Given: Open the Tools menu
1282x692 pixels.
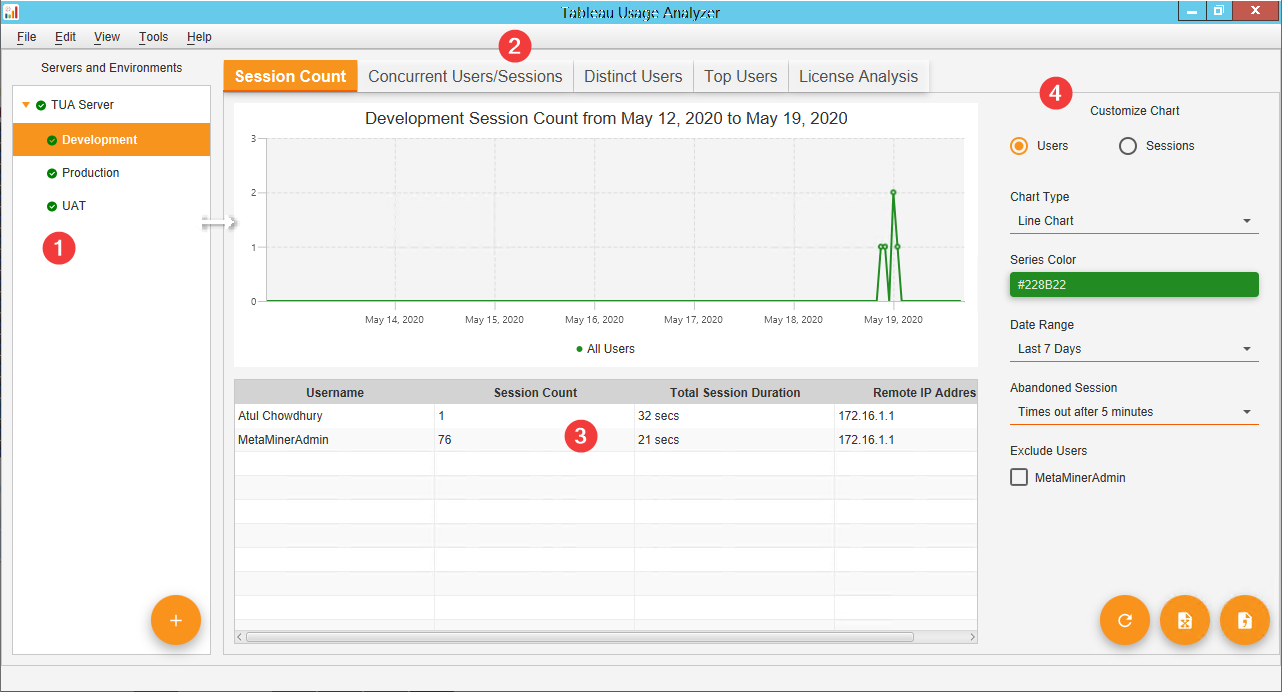Looking at the screenshot, I should pos(154,37).
